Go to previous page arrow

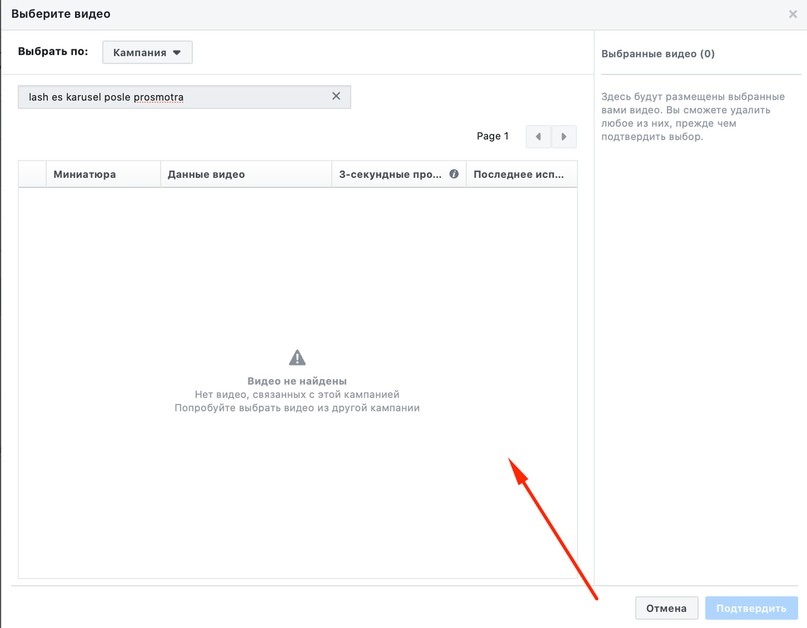[x=538, y=136]
